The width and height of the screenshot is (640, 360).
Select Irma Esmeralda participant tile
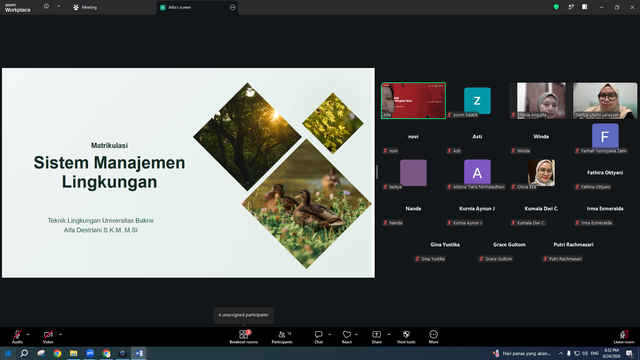point(605,209)
